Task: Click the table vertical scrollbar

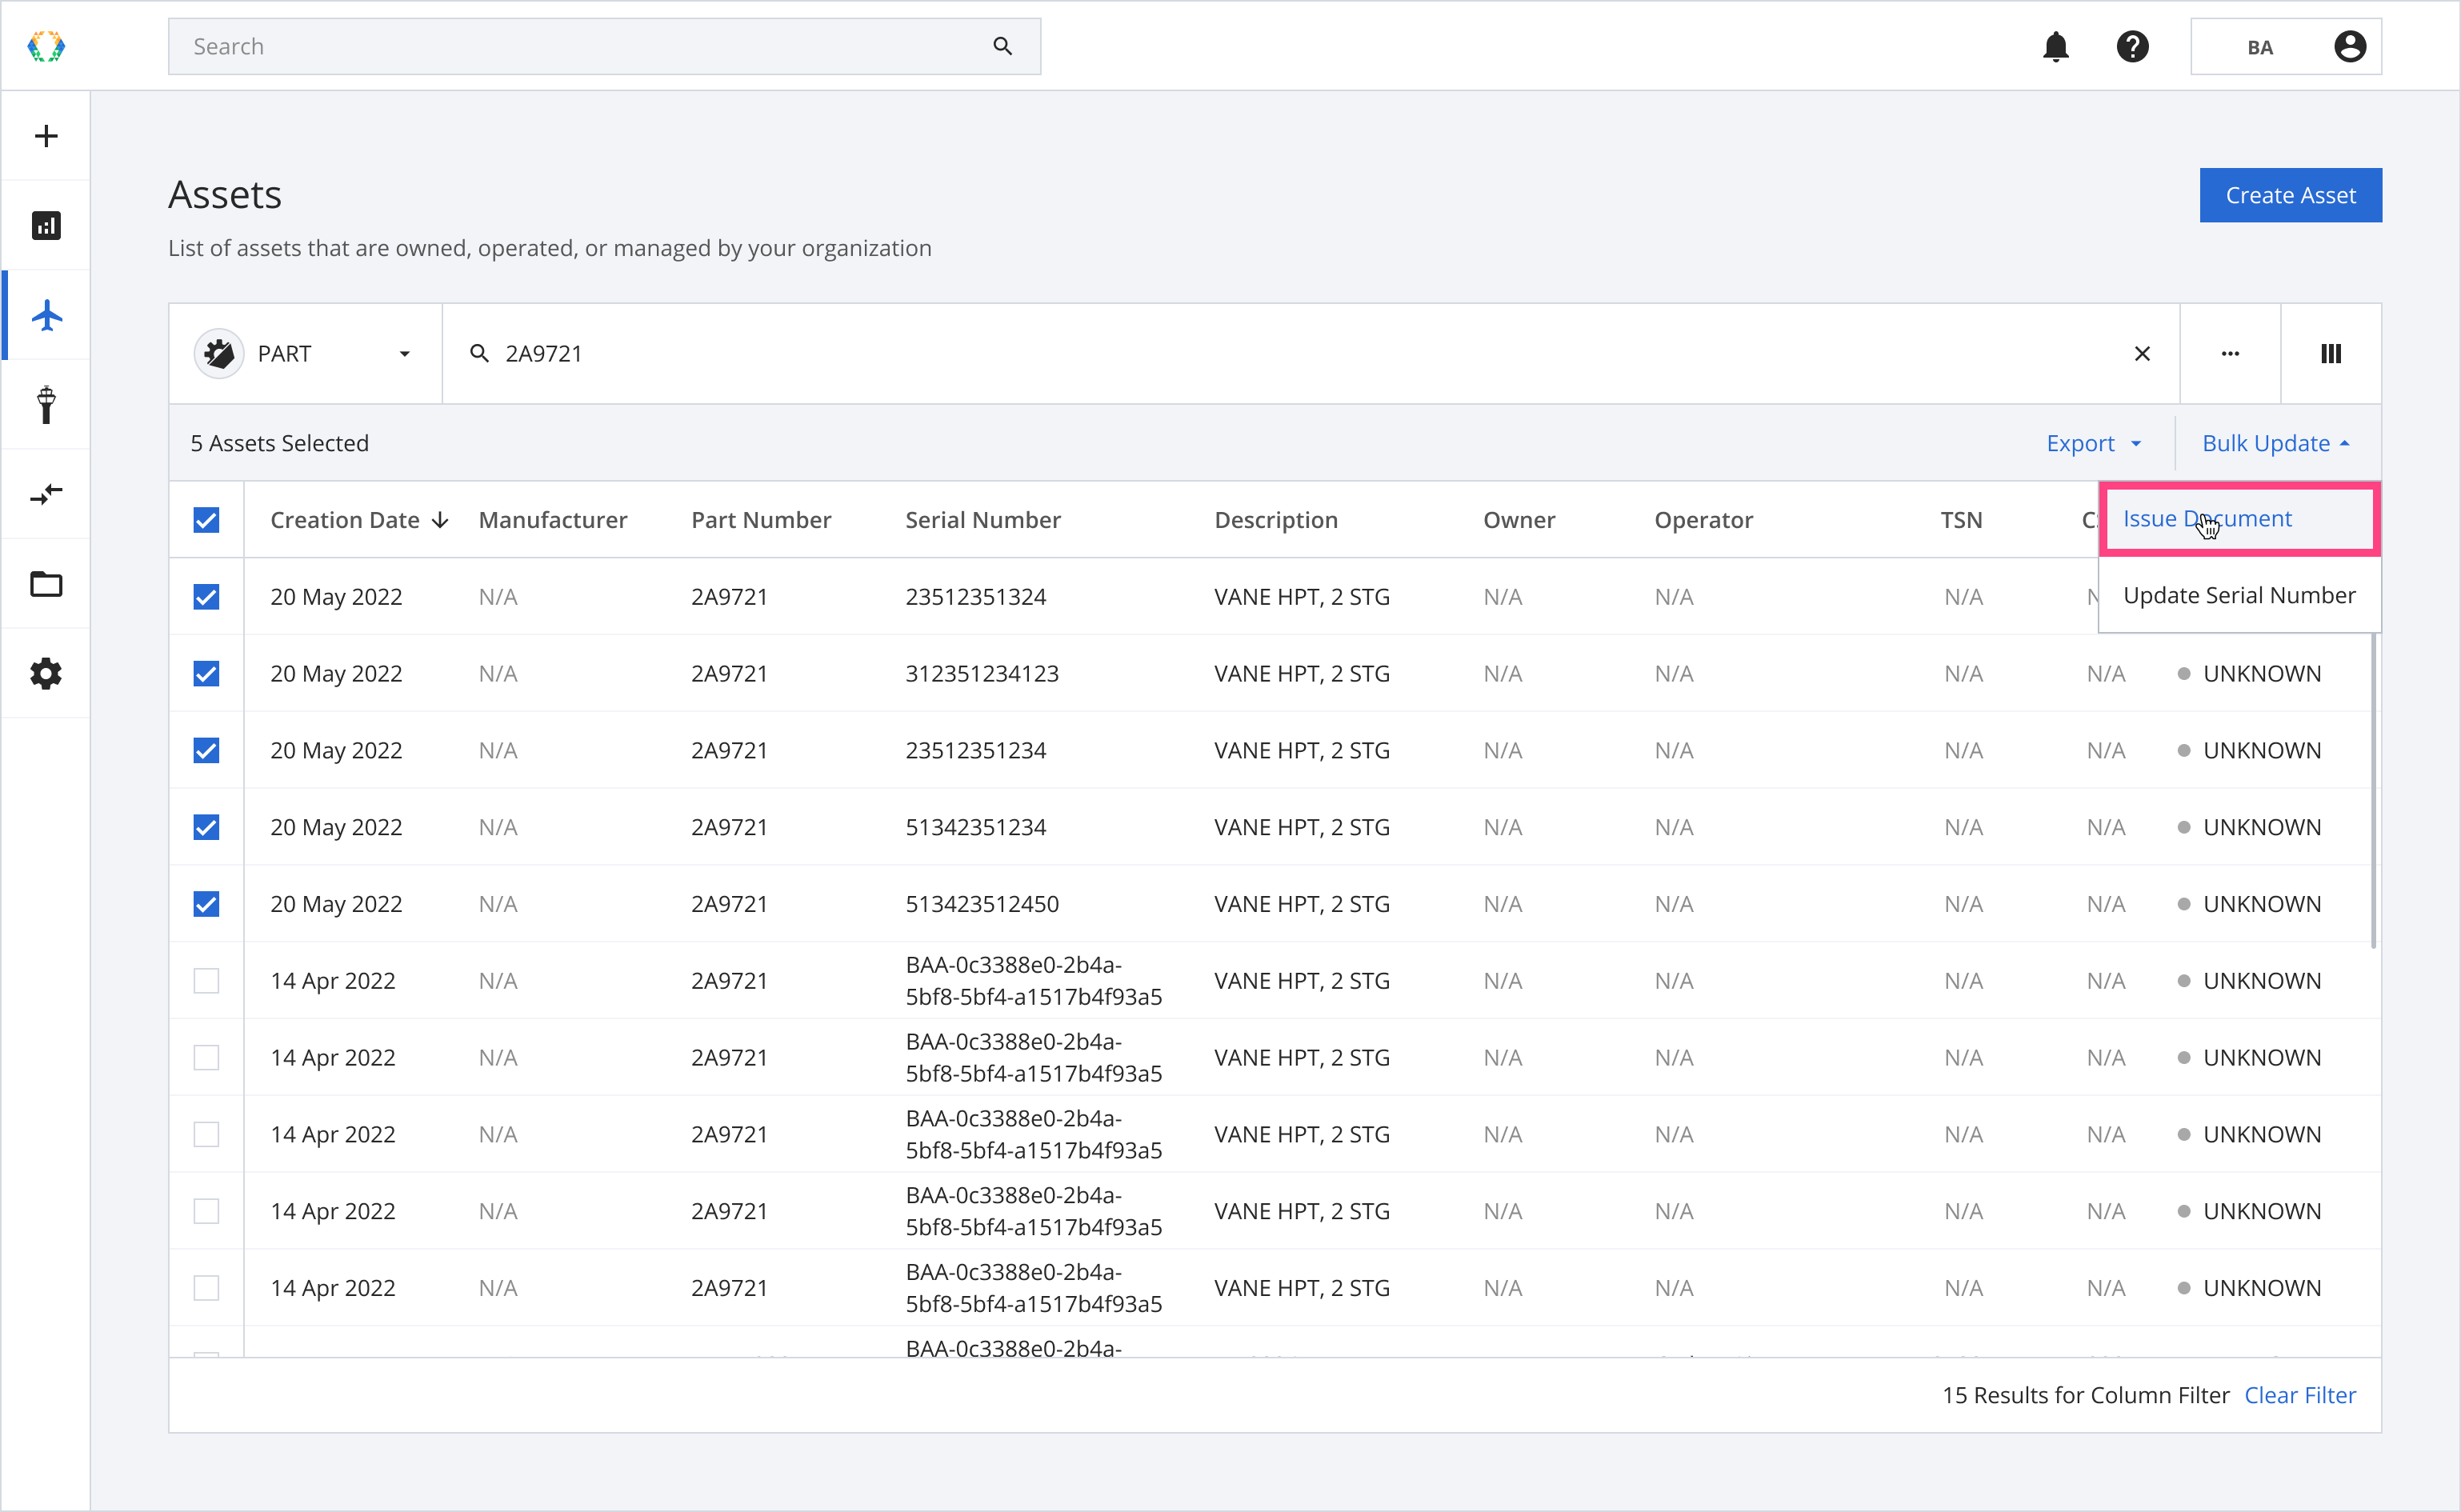Action: point(2374,790)
